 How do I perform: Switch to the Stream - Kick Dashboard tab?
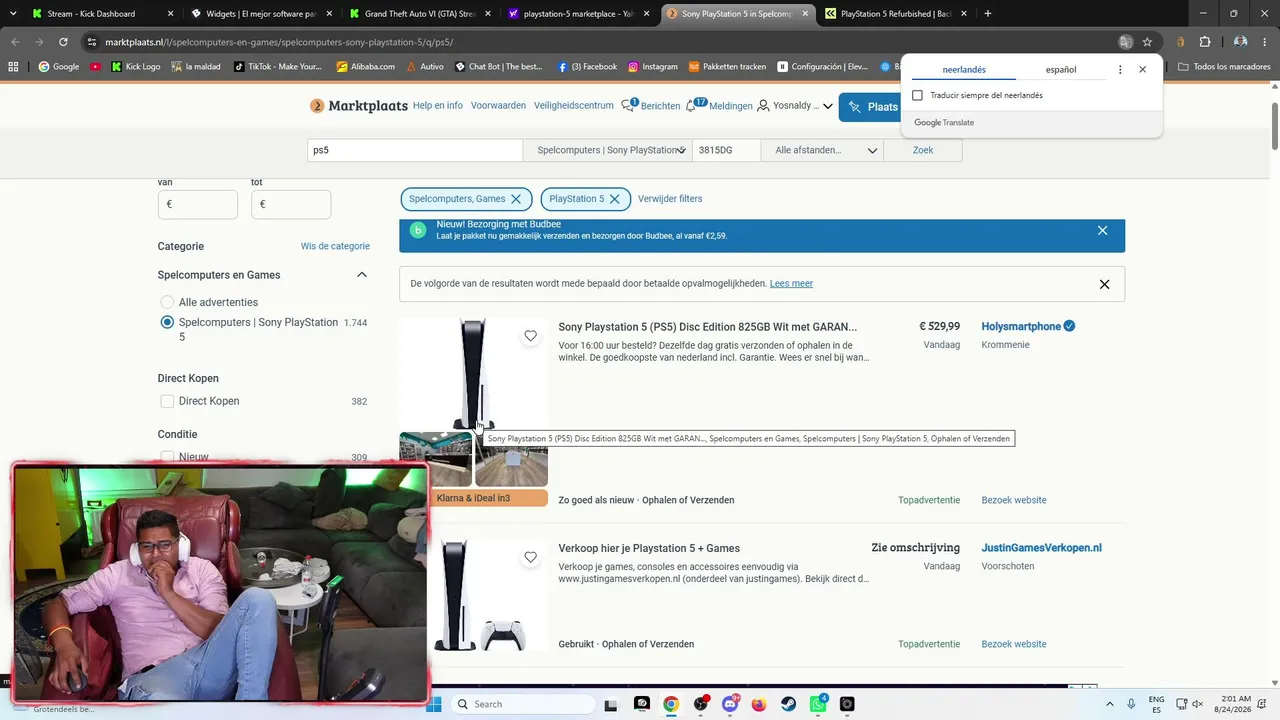(100, 14)
